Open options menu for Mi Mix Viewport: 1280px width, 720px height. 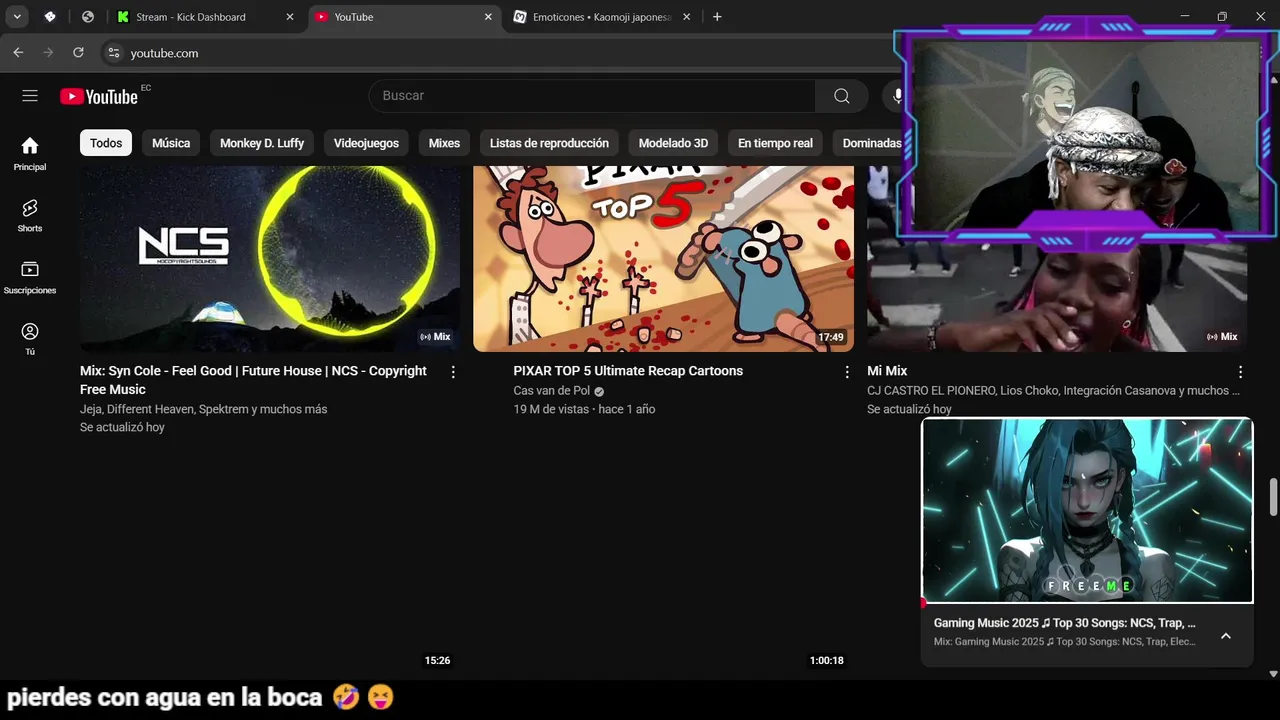coord(1240,372)
